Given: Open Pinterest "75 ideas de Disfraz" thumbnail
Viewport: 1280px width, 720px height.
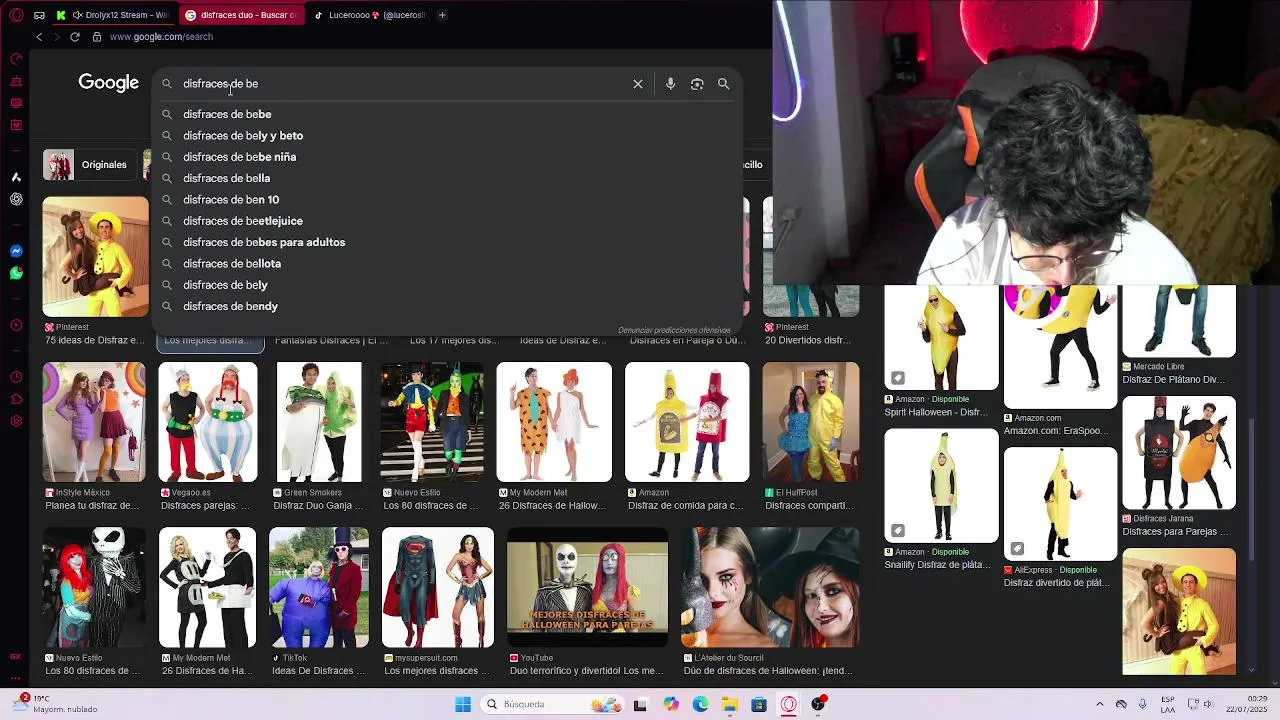Looking at the screenshot, I should pyautogui.click(x=95, y=257).
